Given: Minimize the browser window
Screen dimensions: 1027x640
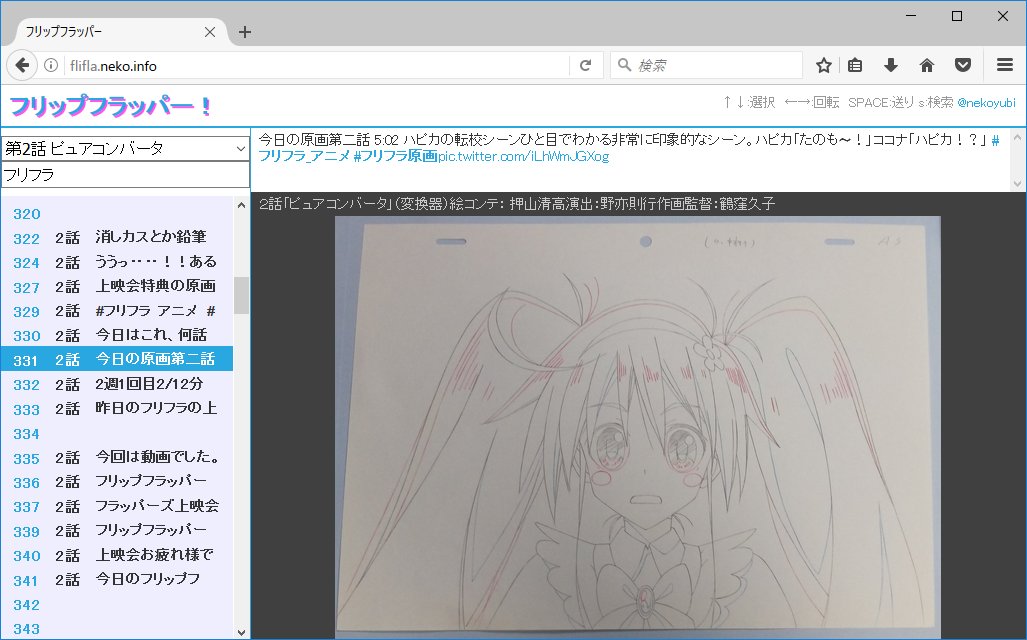Looking at the screenshot, I should pyautogui.click(x=911, y=16).
